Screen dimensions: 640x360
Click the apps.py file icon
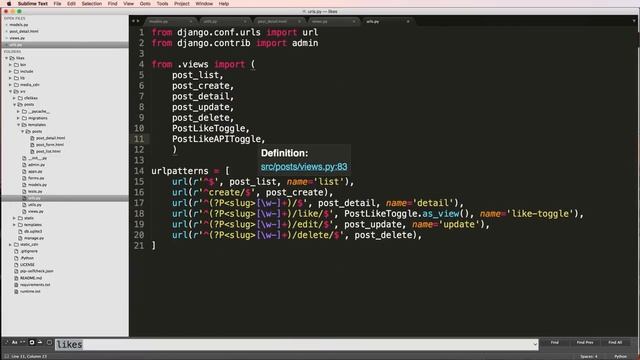[24, 171]
